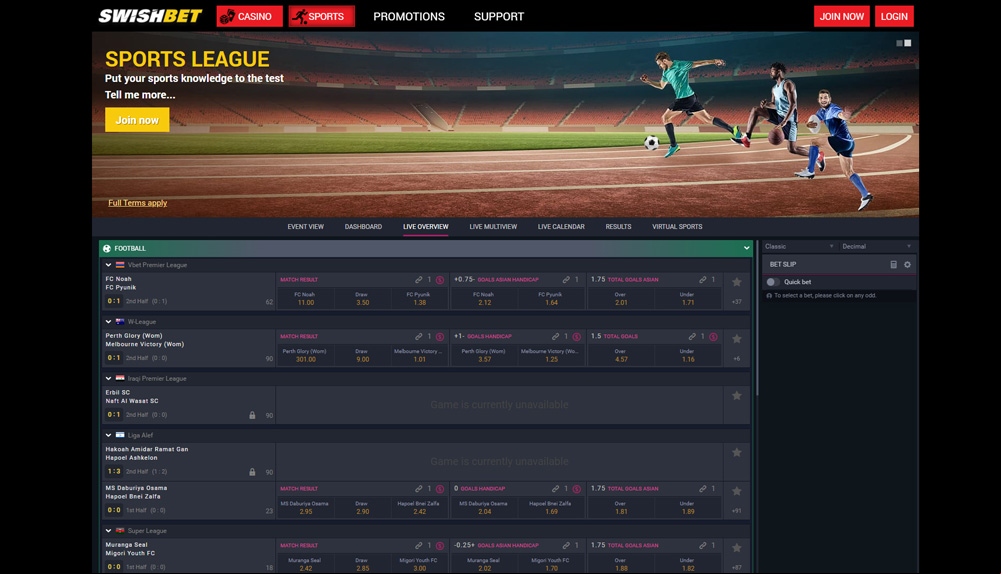This screenshot has height=574, width=1001.
Task: Click cashout icon in Perth Glory Goals Handicap
Action: tap(576, 336)
